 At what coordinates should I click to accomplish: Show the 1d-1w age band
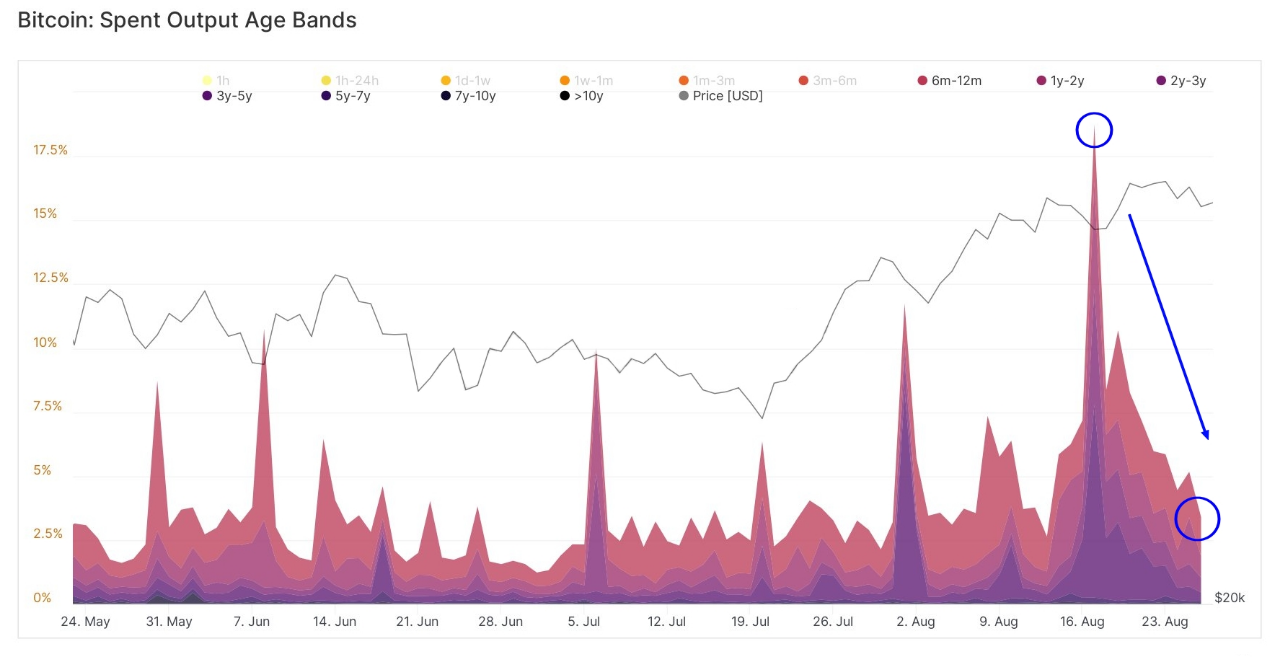[465, 80]
